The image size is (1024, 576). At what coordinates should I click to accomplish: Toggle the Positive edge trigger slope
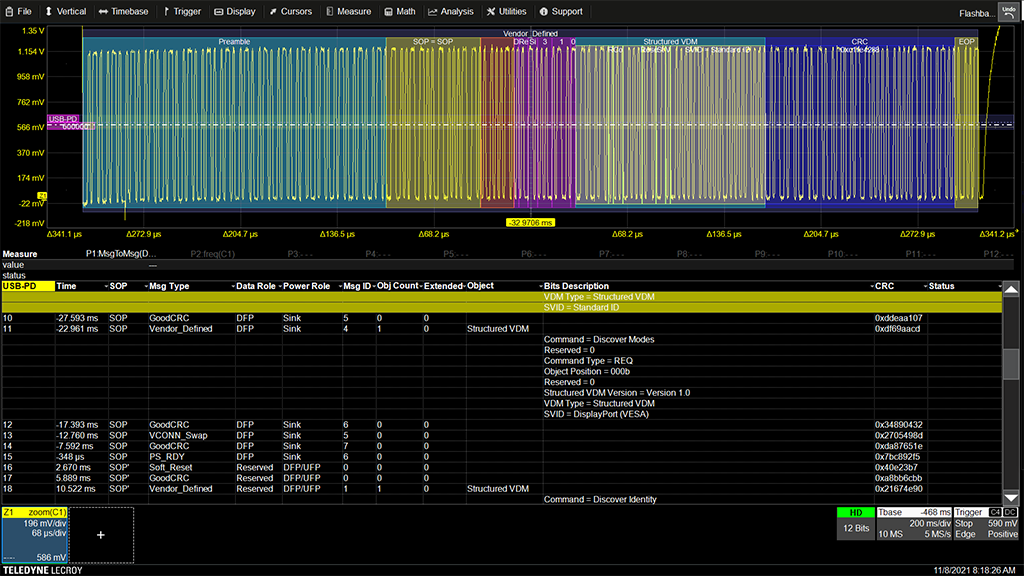coord(1003,534)
